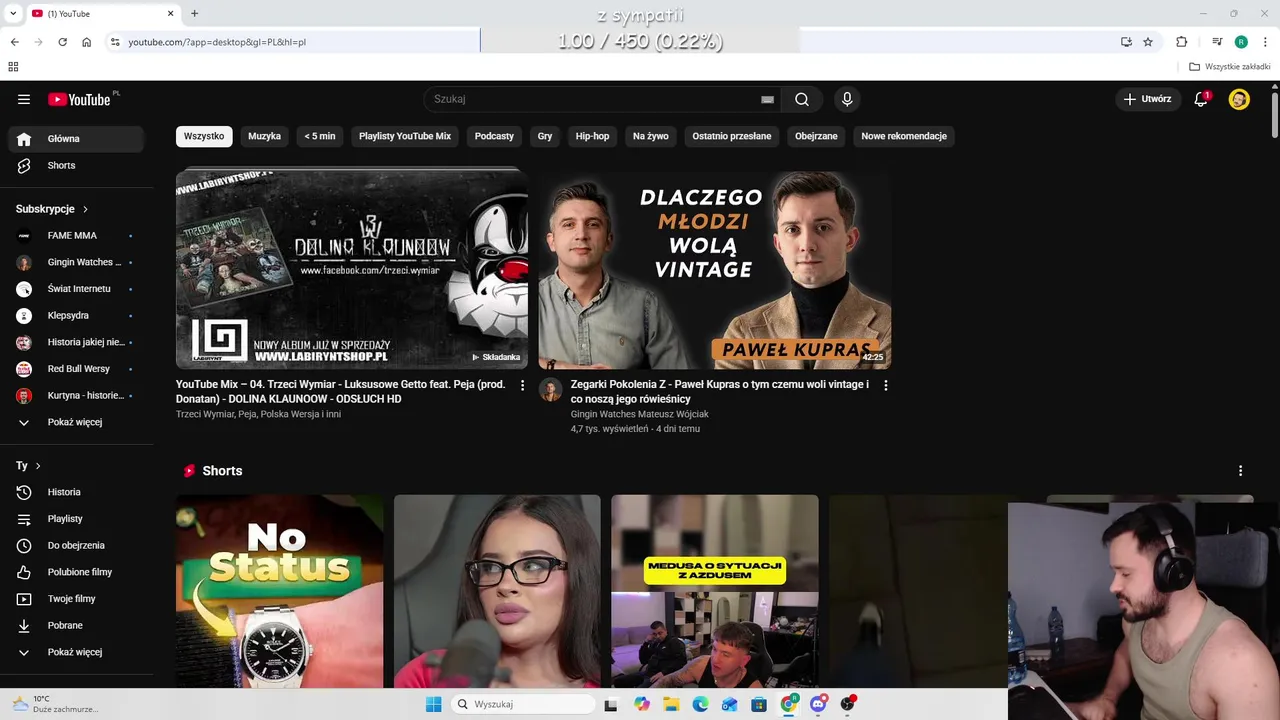Image resolution: width=1280 pixels, height=720 pixels.
Task: Open the Shorts shelf options menu
Action: pyautogui.click(x=1240, y=471)
